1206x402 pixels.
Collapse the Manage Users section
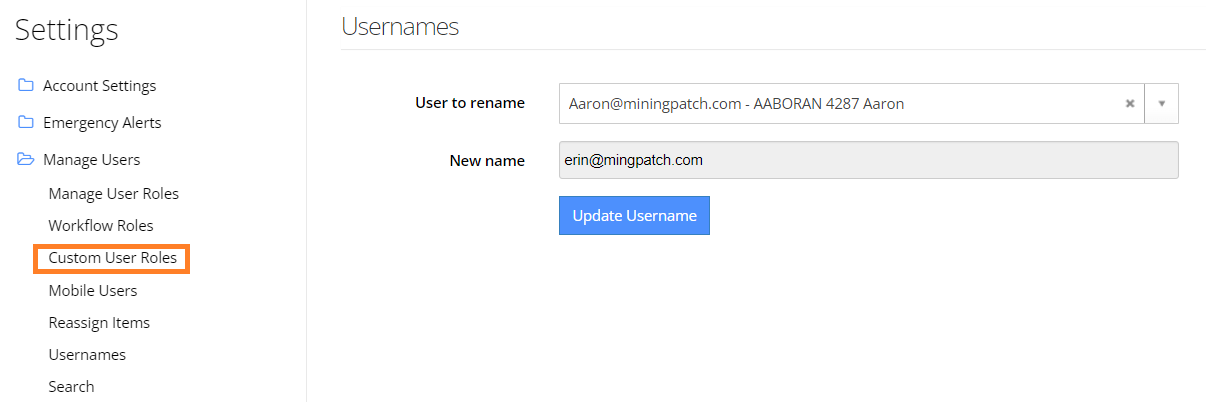[x=91, y=160]
